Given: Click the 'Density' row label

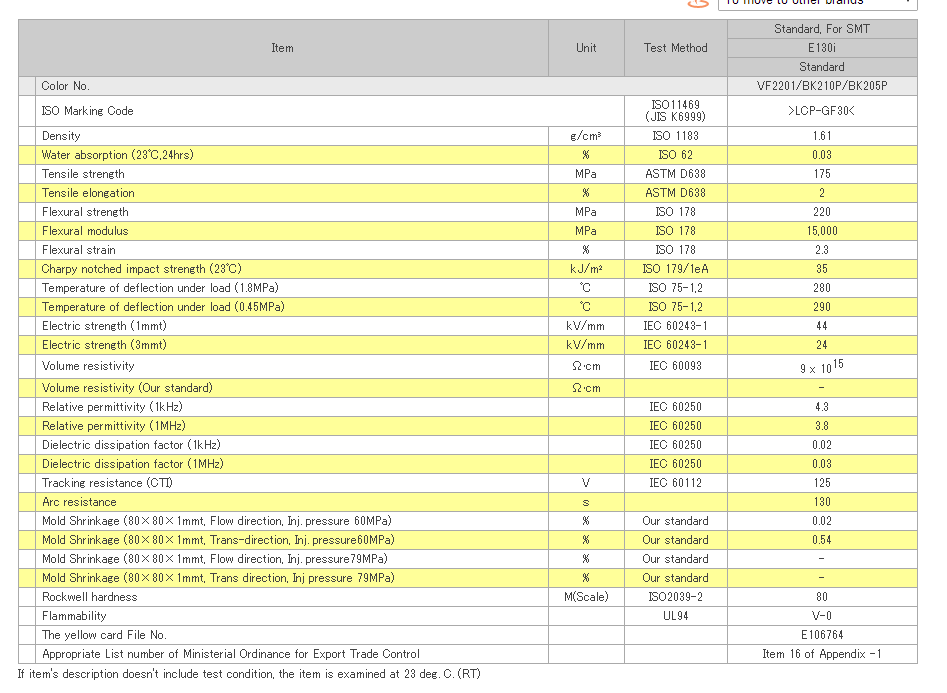Looking at the screenshot, I should [61, 136].
